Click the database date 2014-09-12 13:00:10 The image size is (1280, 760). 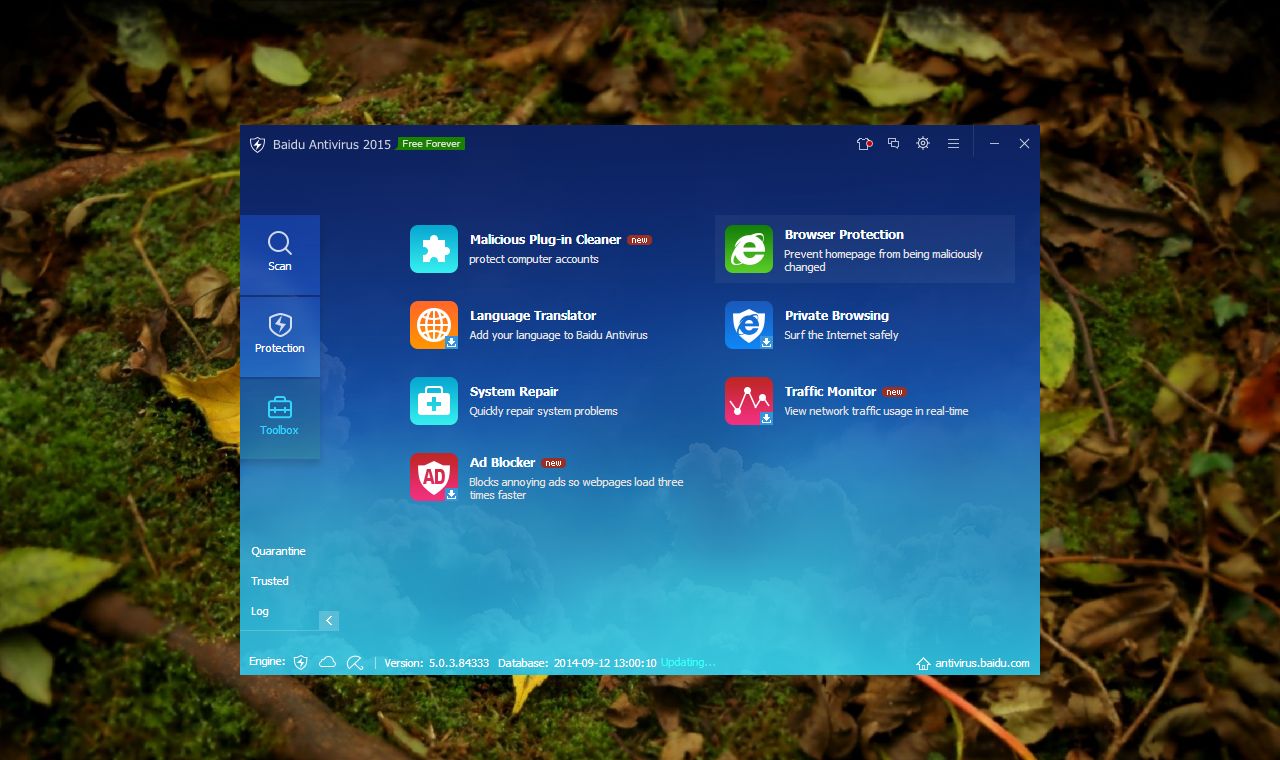(605, 663)
